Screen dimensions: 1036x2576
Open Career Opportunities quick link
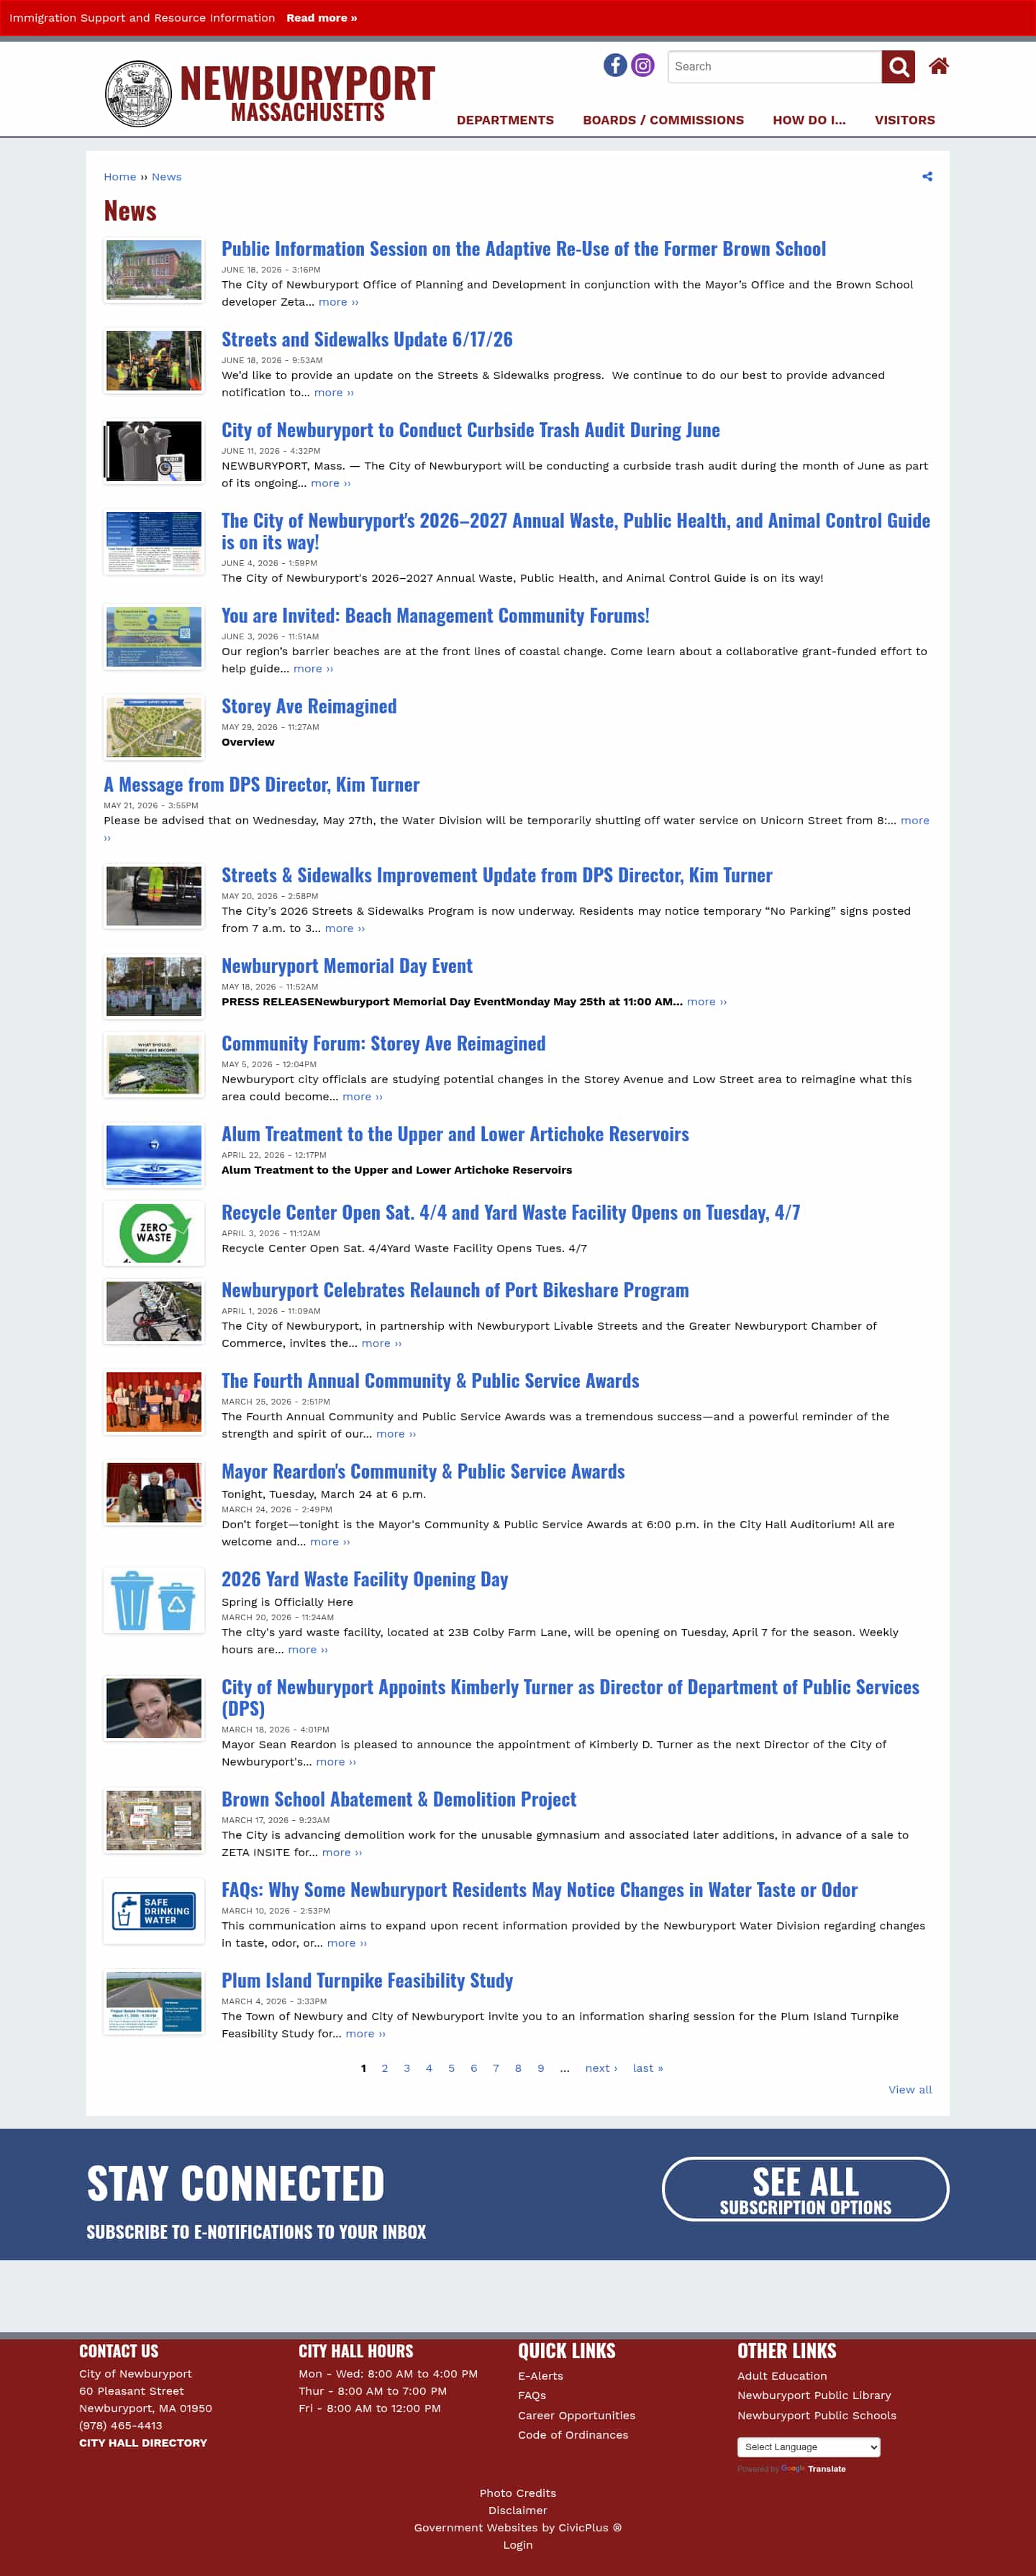(x=576, y=2415)
